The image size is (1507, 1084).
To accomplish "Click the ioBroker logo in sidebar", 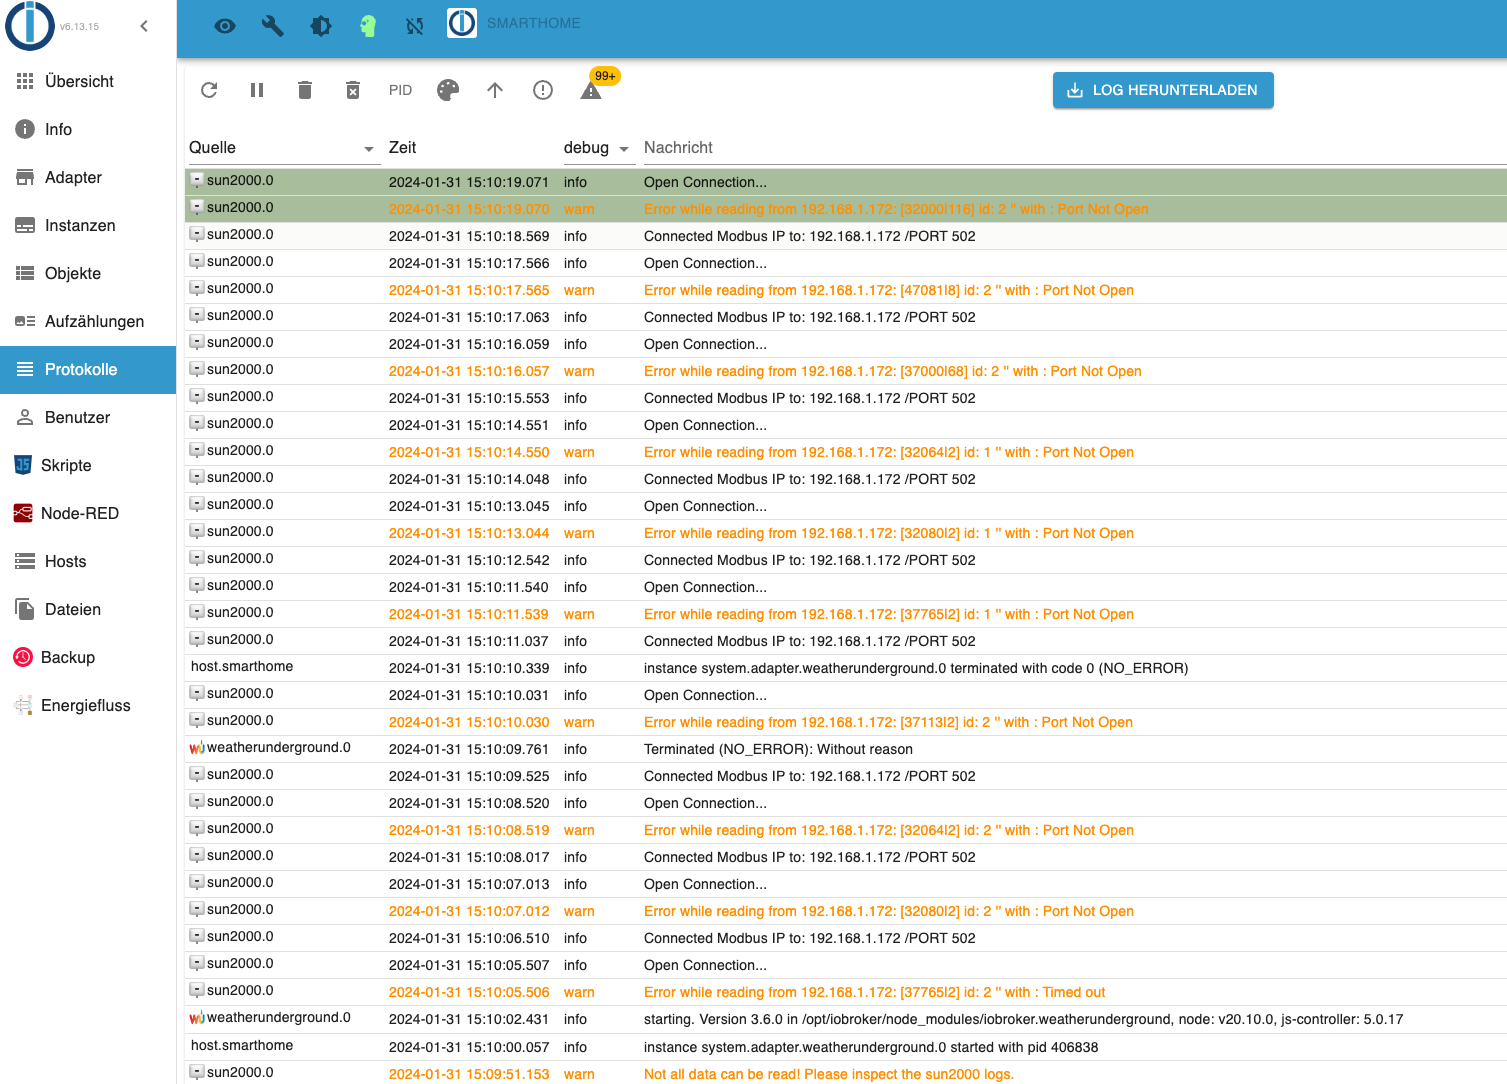I will [30, 25].
